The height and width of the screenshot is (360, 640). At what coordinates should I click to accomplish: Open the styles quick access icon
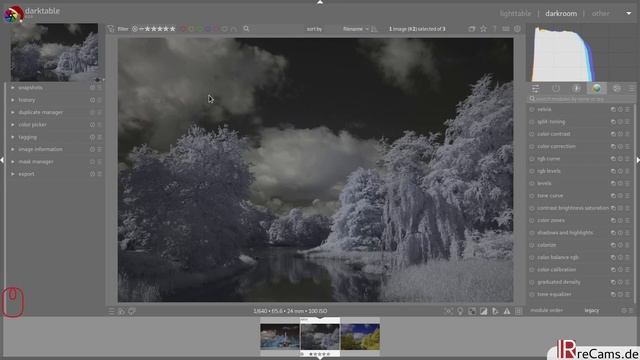[121, 311]
